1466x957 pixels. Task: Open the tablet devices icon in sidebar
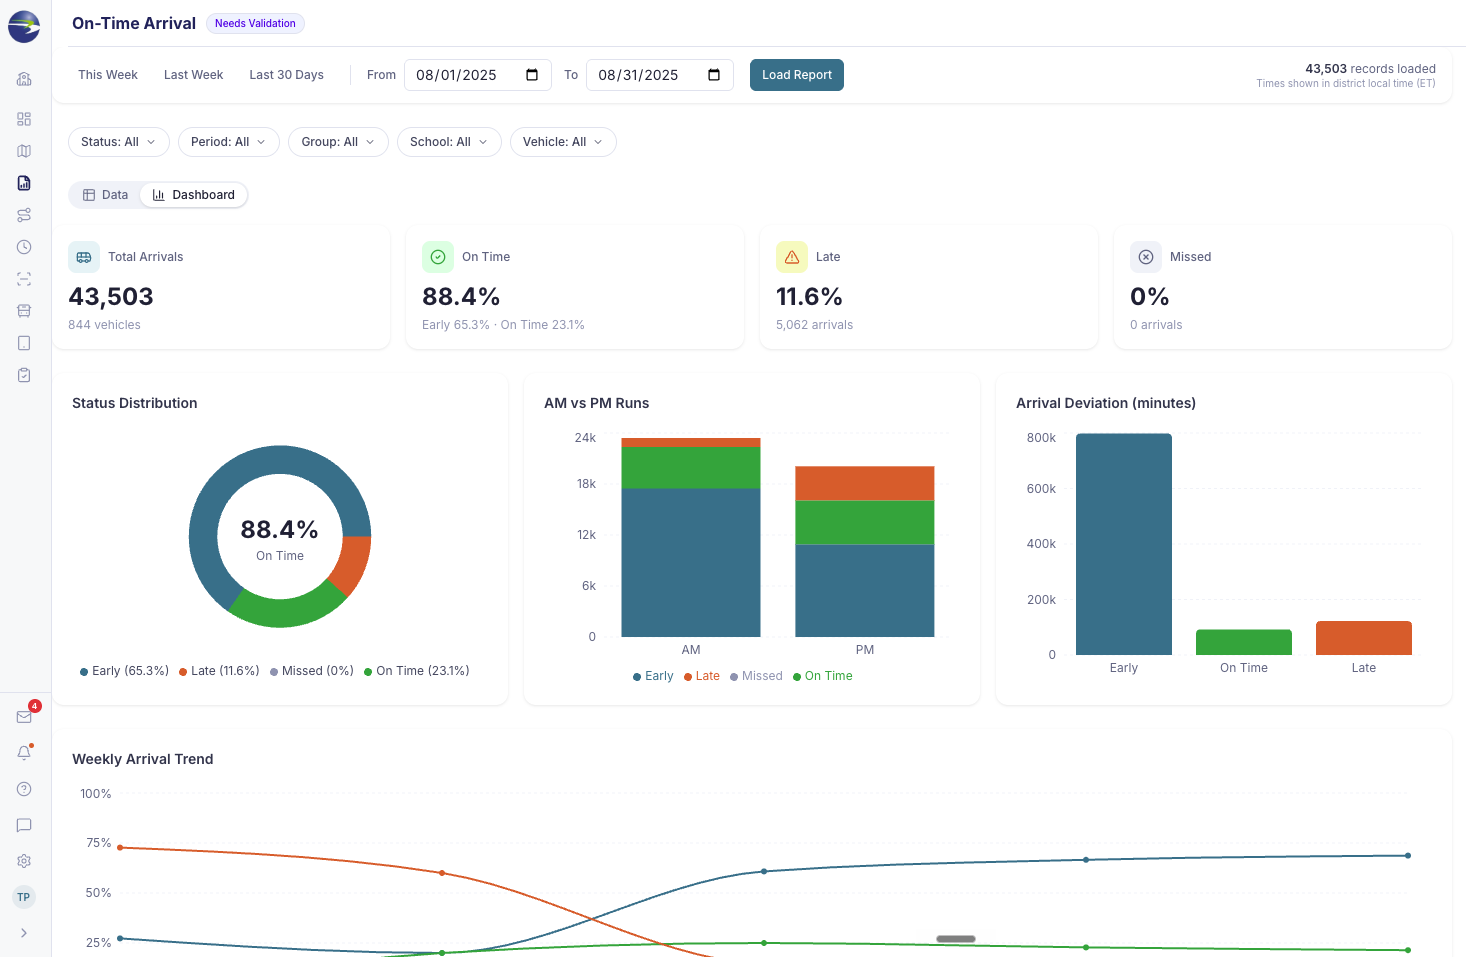click(x=24, y=343)
